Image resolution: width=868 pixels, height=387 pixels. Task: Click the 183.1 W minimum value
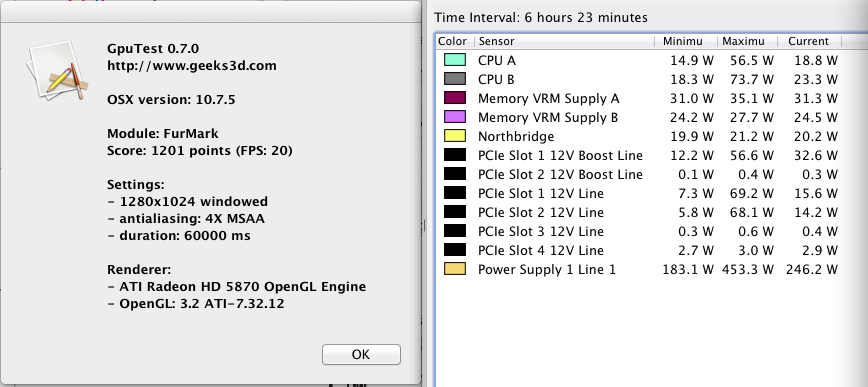688,270
